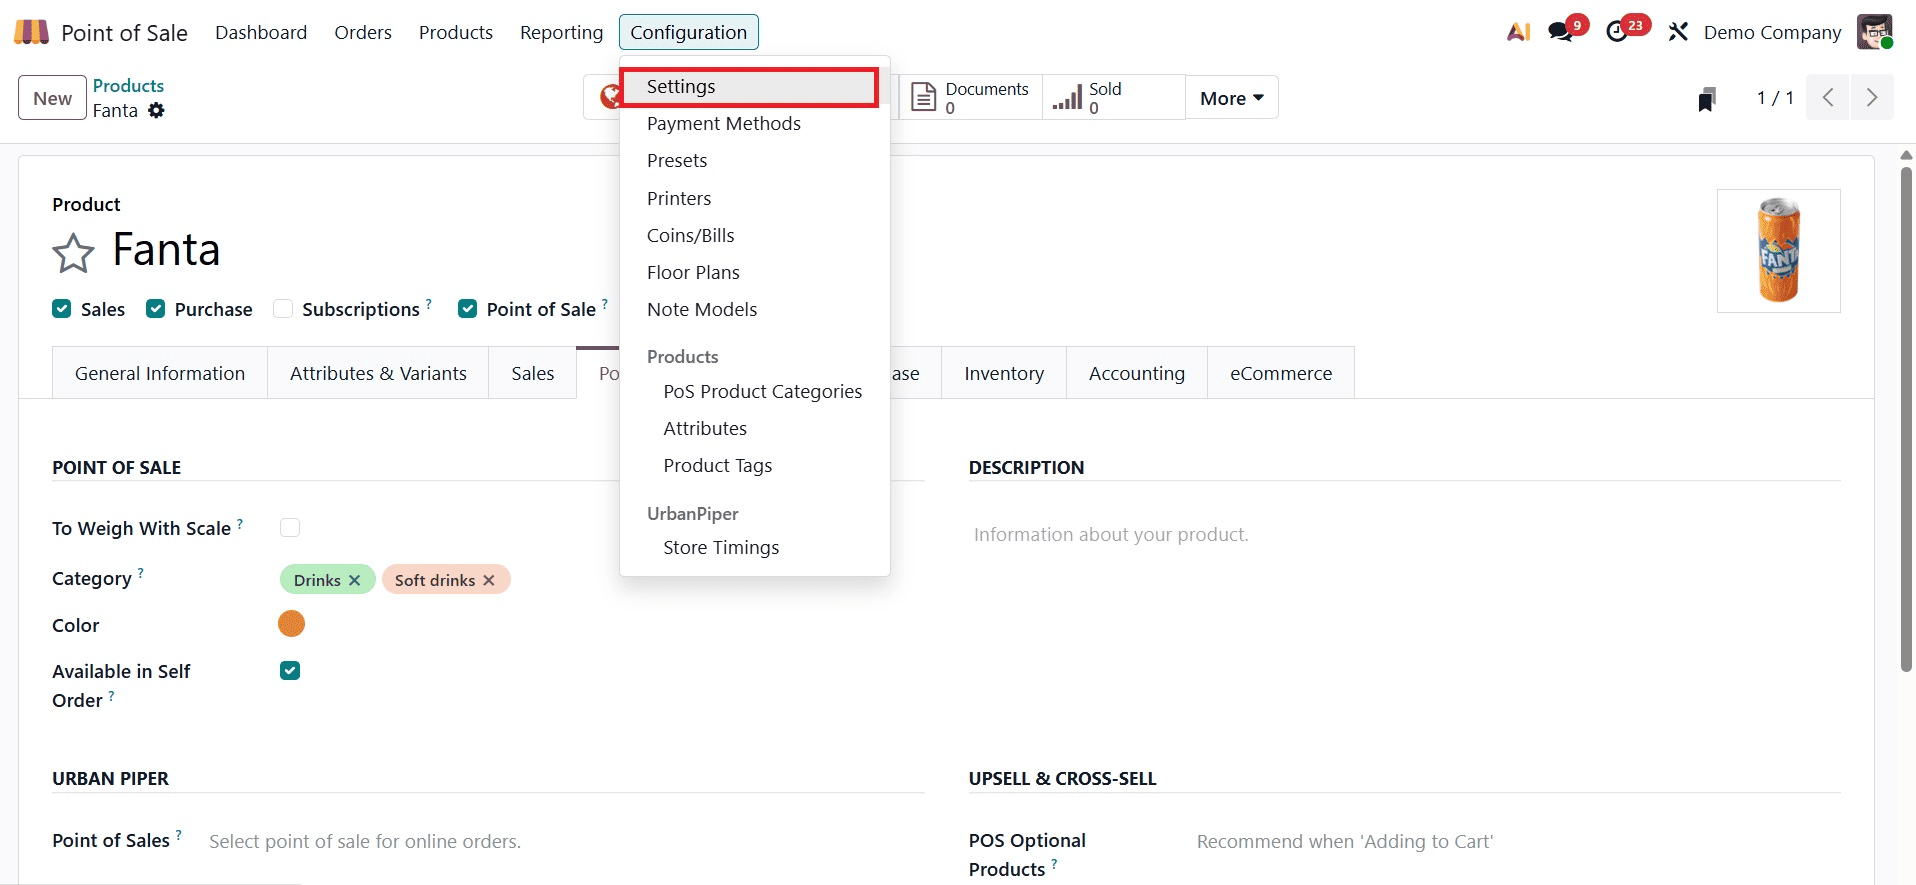
Task: Pick the orange Color swatch
Action: pos(291,624)
